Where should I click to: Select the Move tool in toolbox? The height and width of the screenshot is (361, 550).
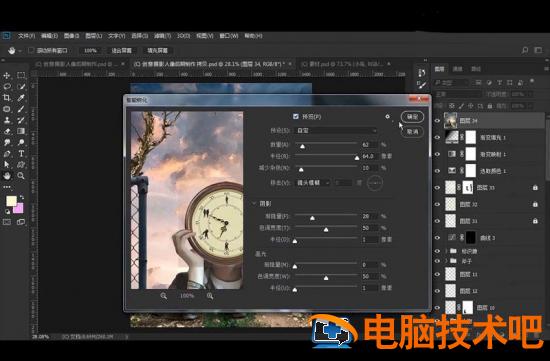click(7, 75)
